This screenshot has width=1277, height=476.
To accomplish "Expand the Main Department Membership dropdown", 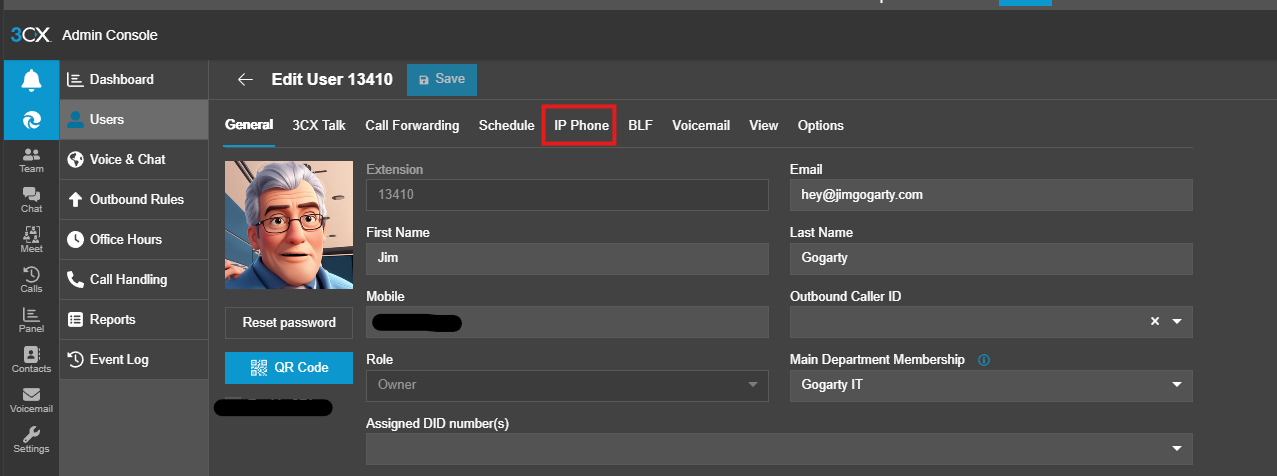I will (x=1177, y=385).
